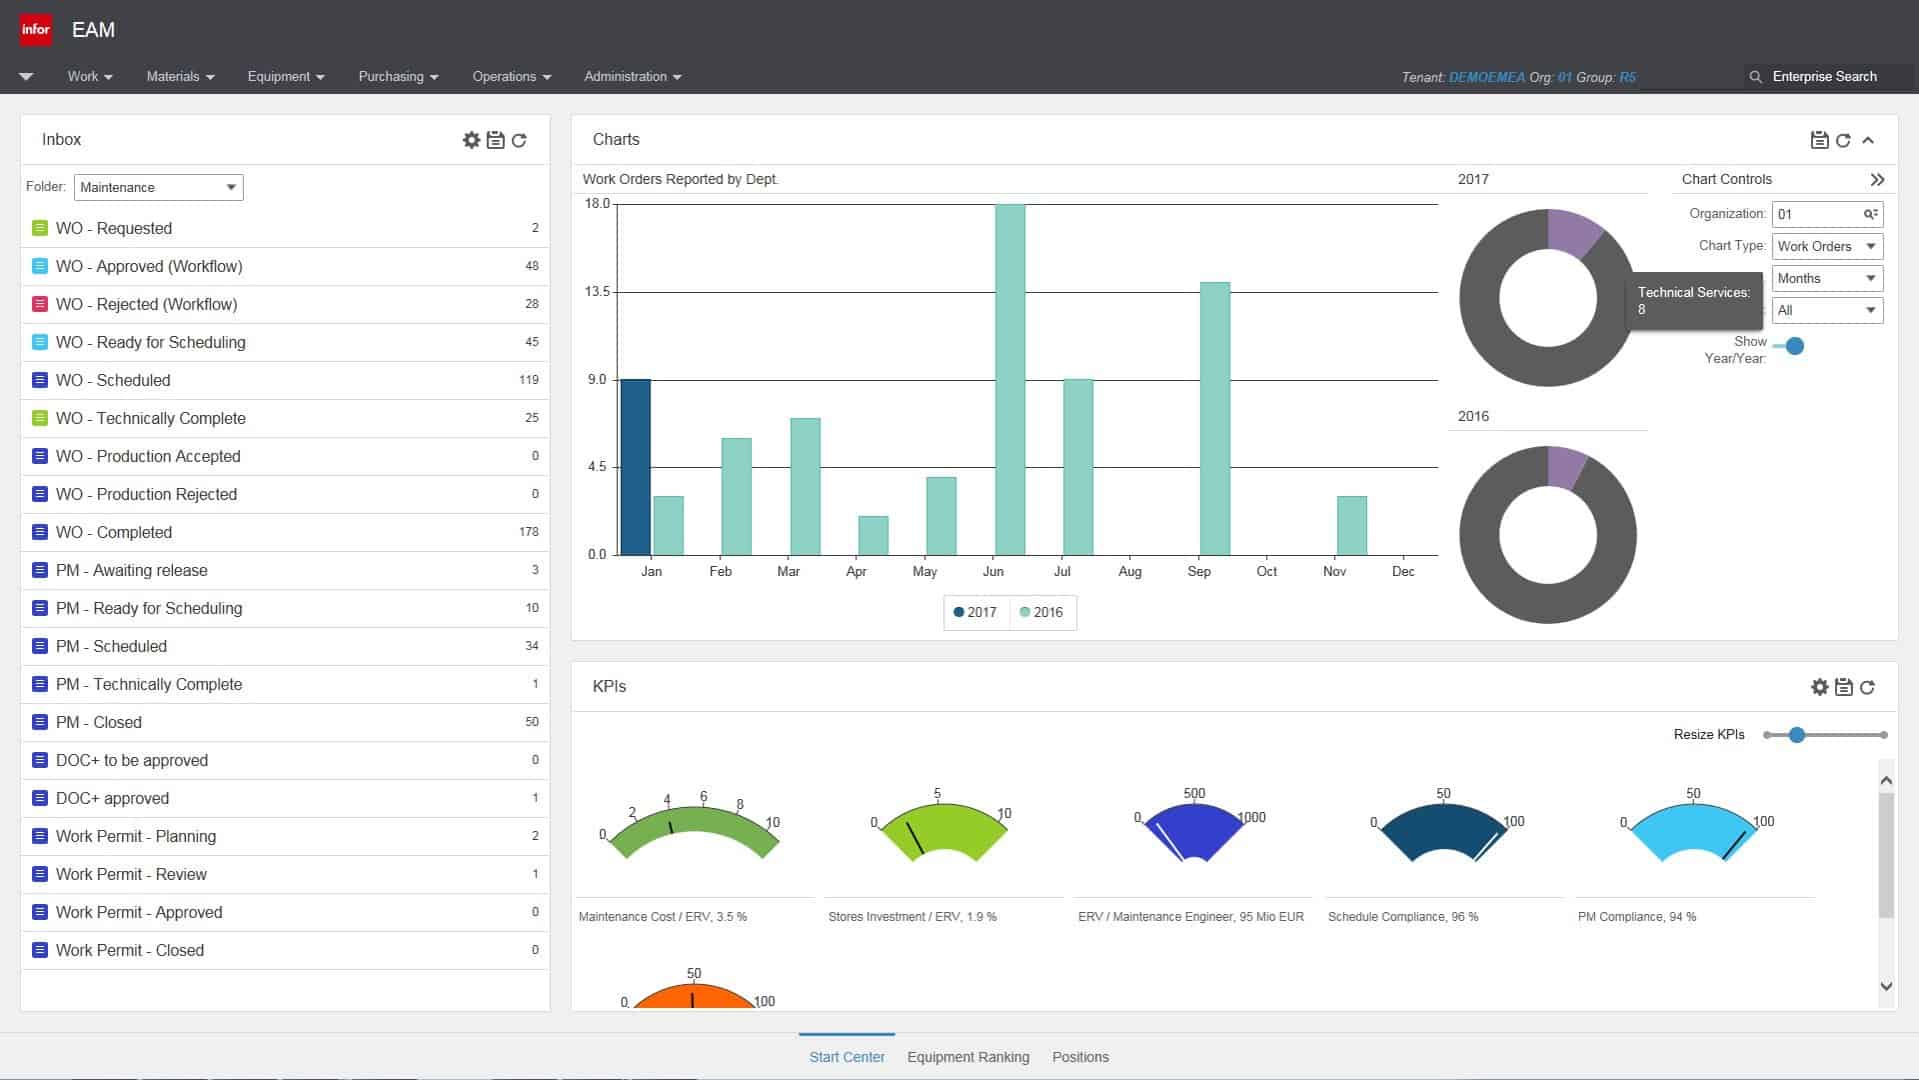Click the Resize KPIs slider handle

tap(1797, 735)
